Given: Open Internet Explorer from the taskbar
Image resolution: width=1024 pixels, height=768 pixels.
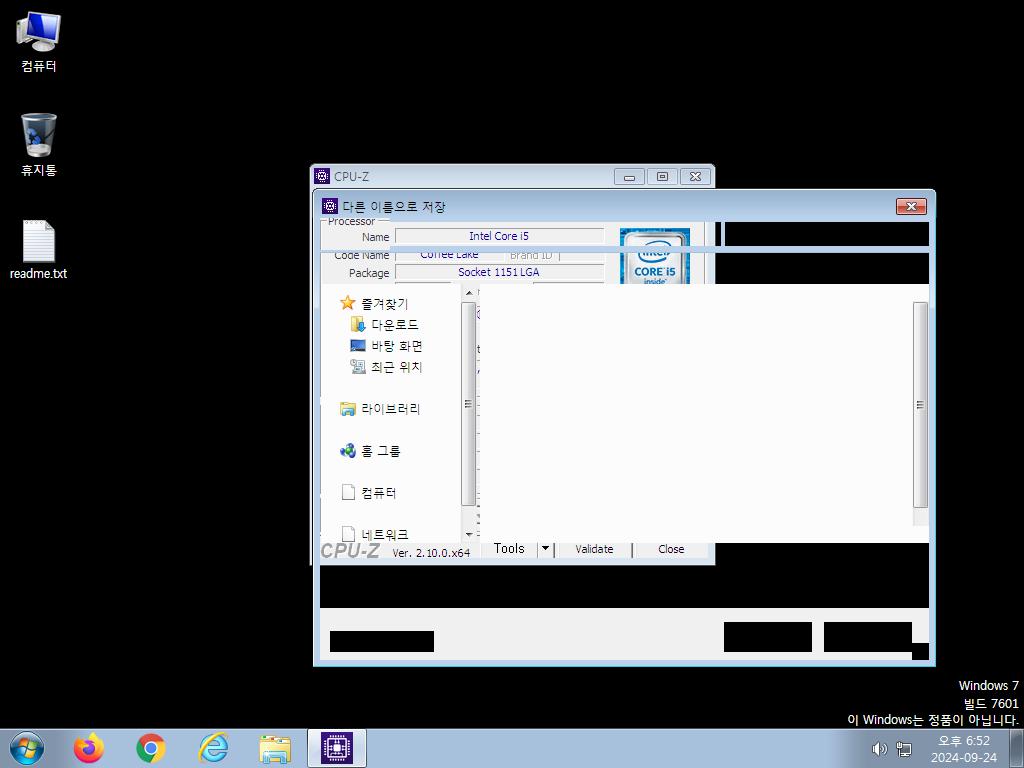Looking at the screenshot, I should point(213,748).
